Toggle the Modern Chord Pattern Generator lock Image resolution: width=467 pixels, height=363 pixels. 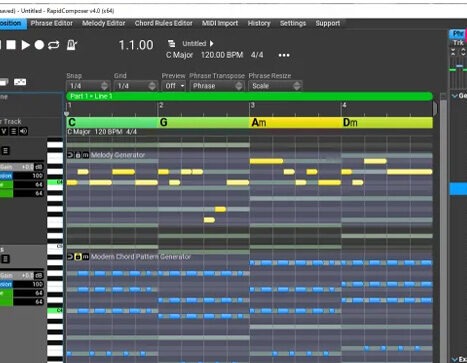[x=78, y=256]
